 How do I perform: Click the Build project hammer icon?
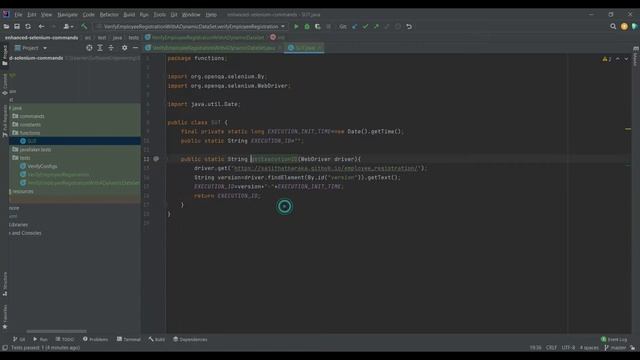(84, 27)
